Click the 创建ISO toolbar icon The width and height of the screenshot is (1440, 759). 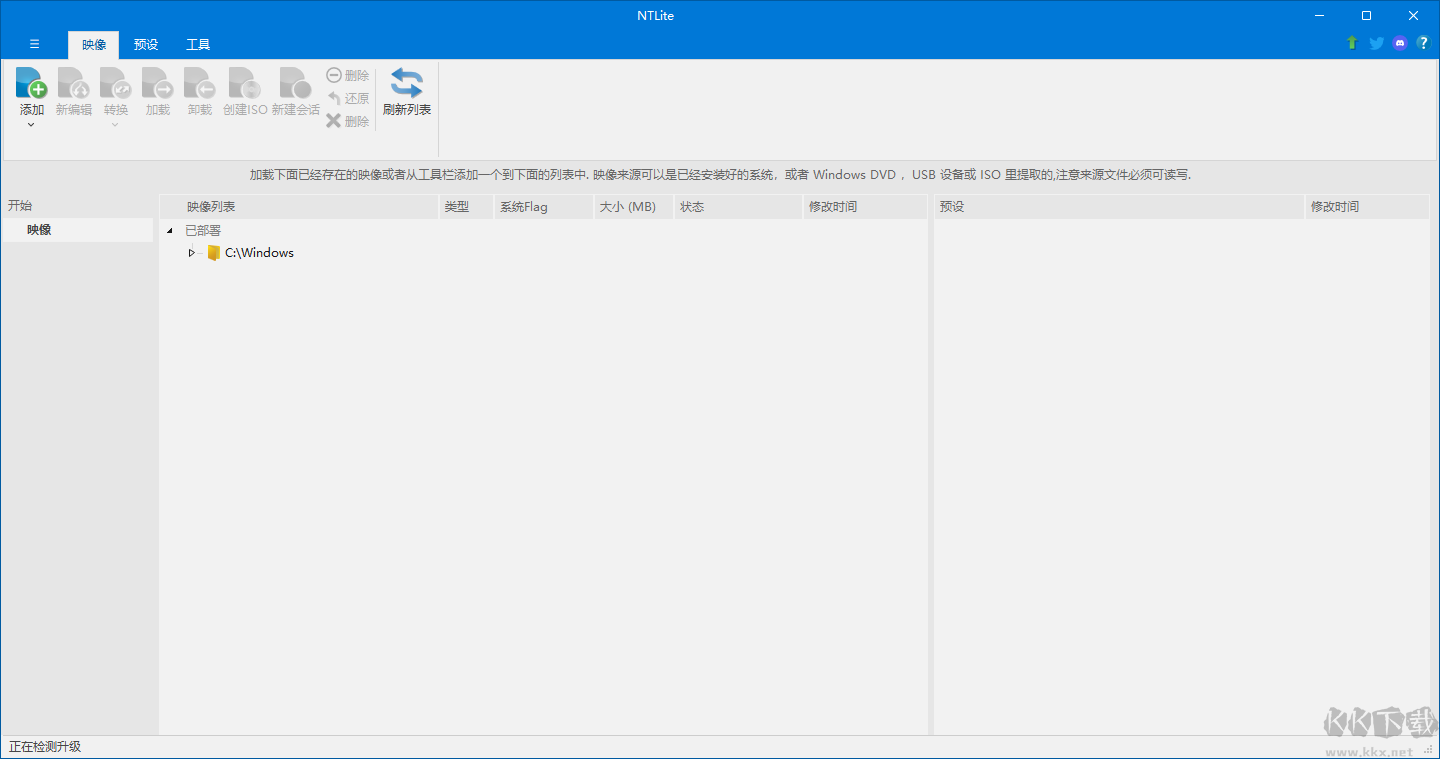point(245,84)
